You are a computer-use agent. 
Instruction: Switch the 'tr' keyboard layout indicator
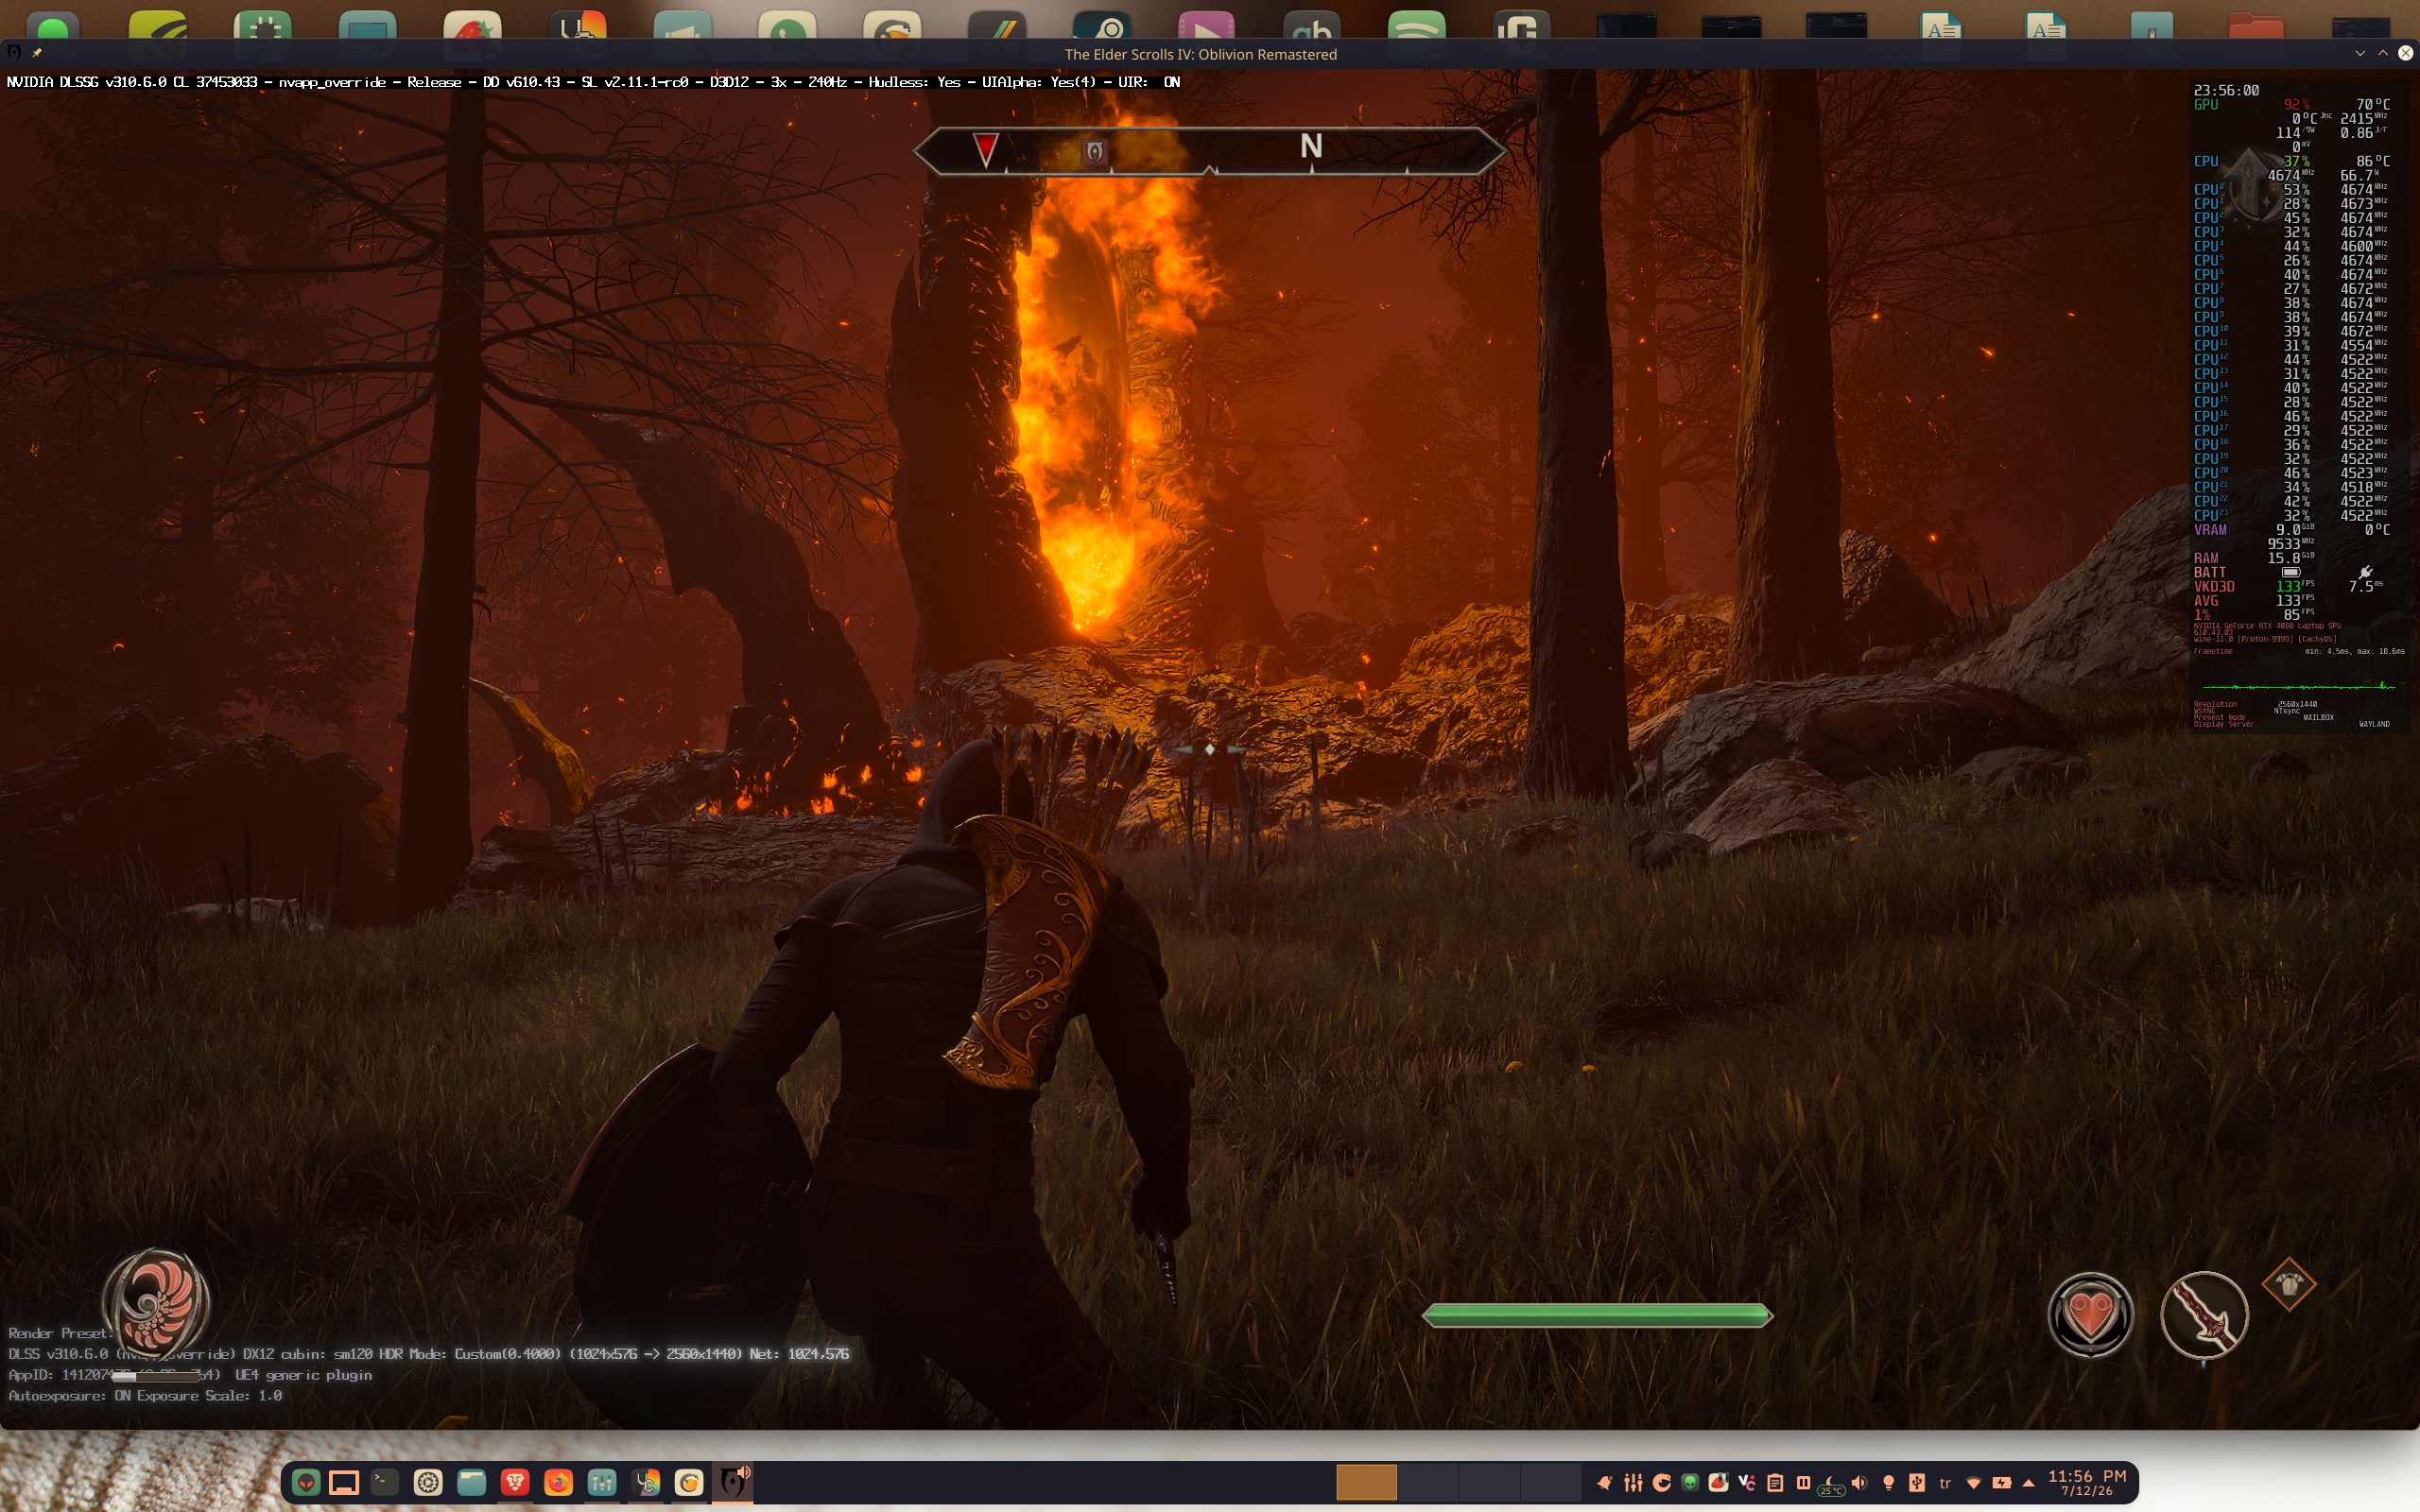pos(1945,1483)
